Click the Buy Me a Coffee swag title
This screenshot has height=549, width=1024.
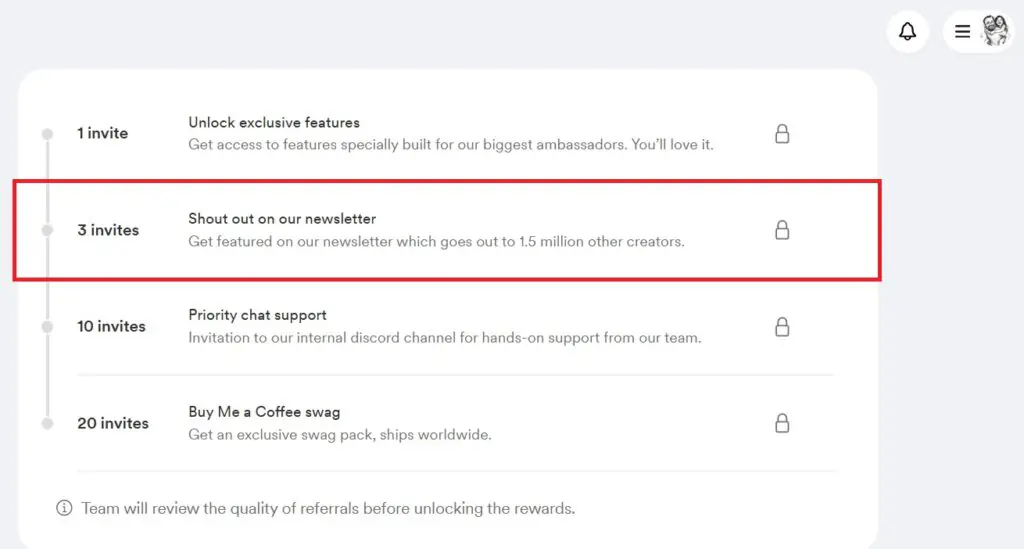[264, 412]
